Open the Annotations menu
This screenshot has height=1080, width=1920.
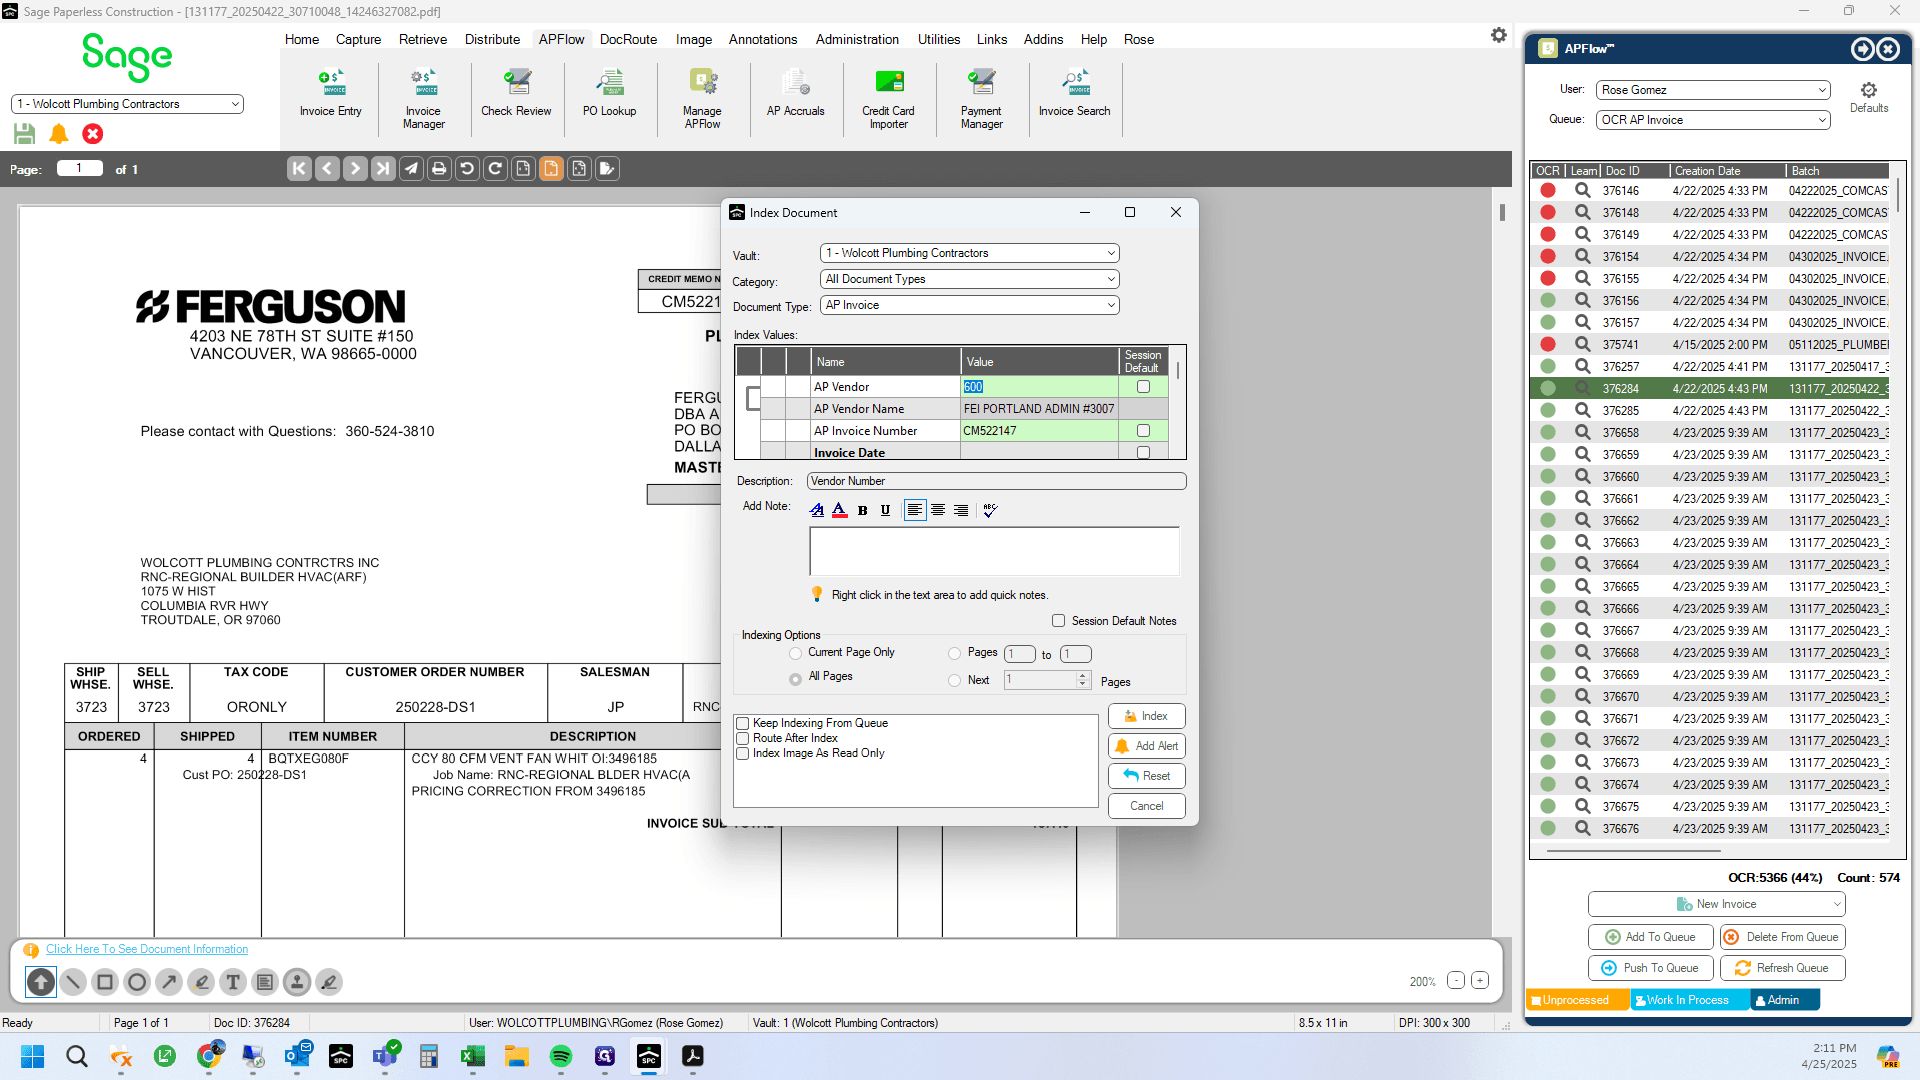[x=763, y=39]
